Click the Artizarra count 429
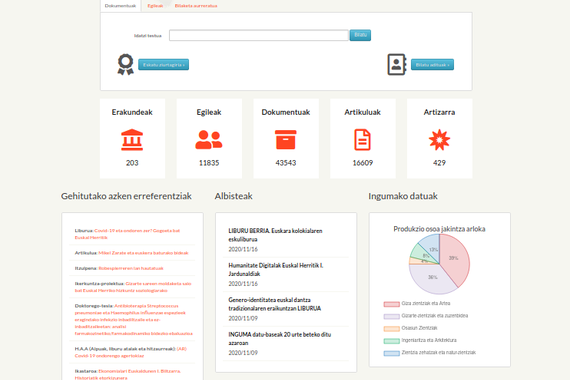The width and height of the screenshot is (570, 380). click(439, 163)
